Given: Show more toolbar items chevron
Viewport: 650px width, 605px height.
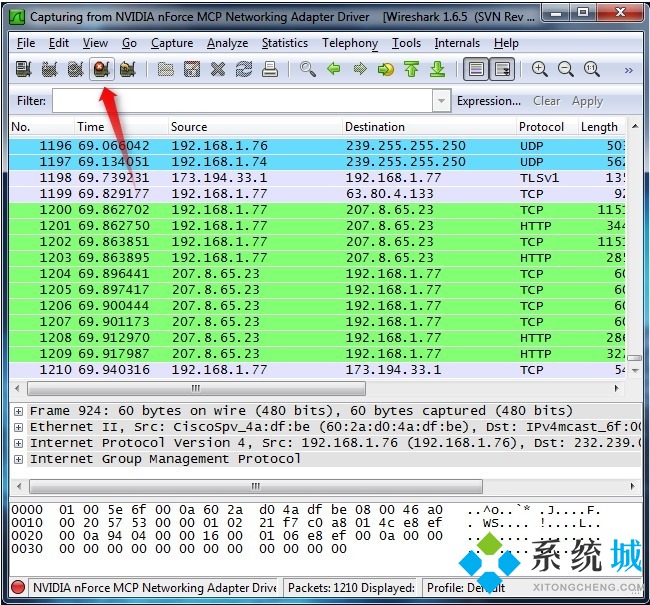Looking at the screenshot, I should pyautogui.click(x=628, y=70).
